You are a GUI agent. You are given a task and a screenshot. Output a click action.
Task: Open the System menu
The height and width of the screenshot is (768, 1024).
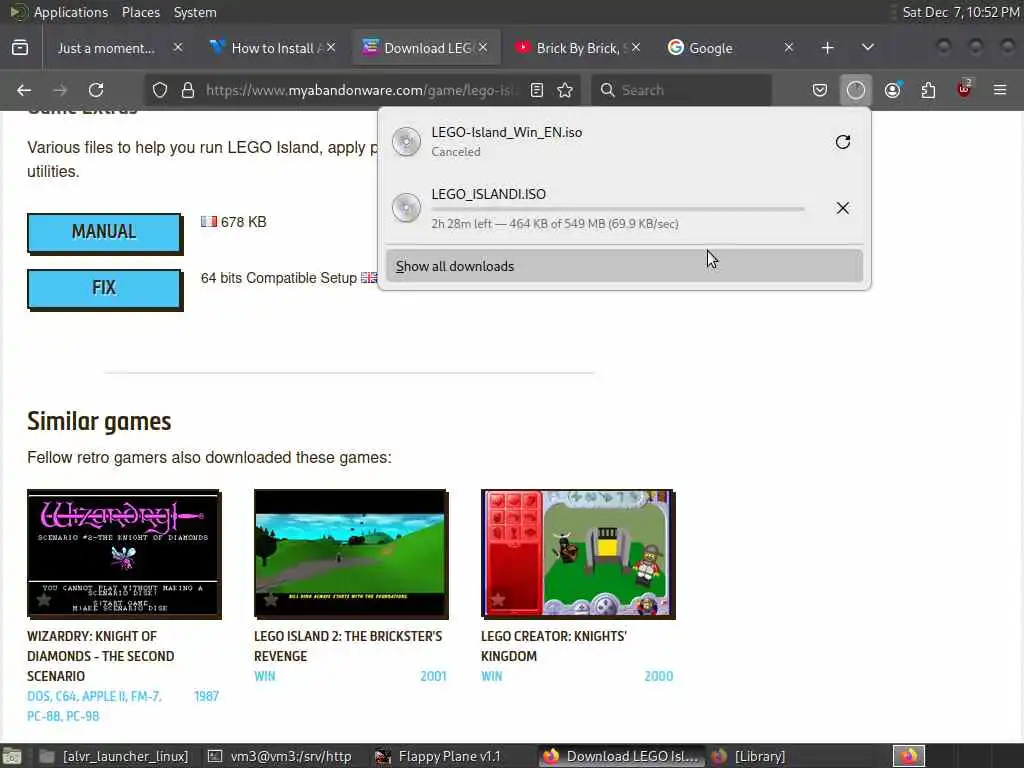(x=195, y=12)
